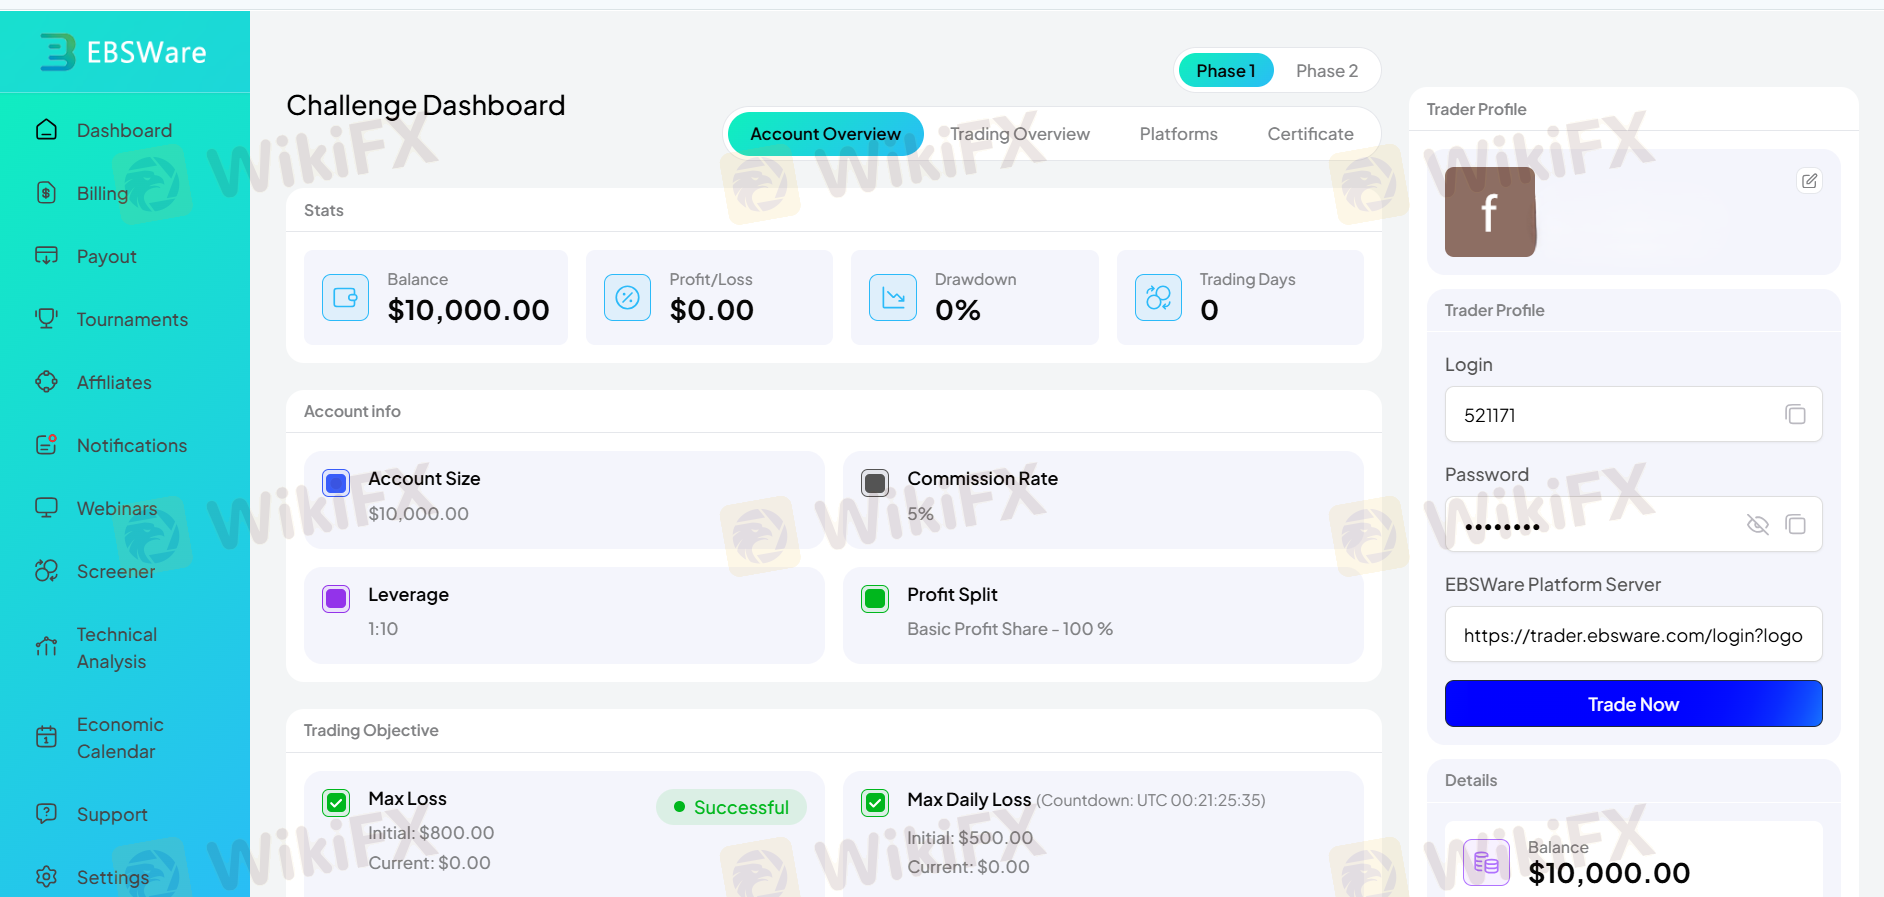1884x897 pixels.
Task: Open the Payout section
Action: click(106, 256)
